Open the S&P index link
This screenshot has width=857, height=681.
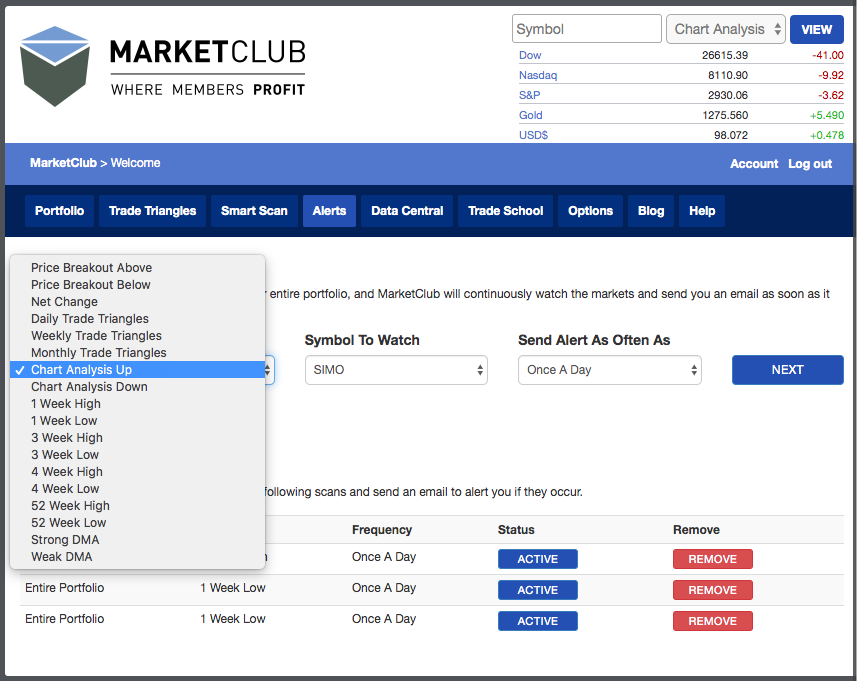point(529,95)
